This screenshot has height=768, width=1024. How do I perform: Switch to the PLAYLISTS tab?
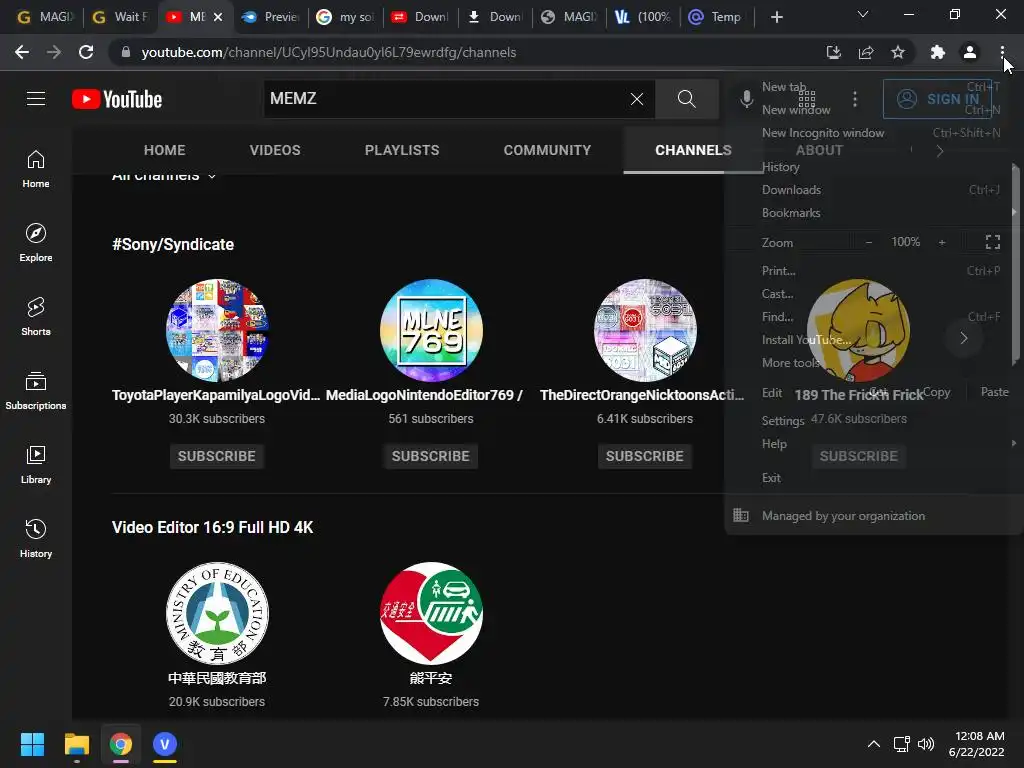click(402, 150)
